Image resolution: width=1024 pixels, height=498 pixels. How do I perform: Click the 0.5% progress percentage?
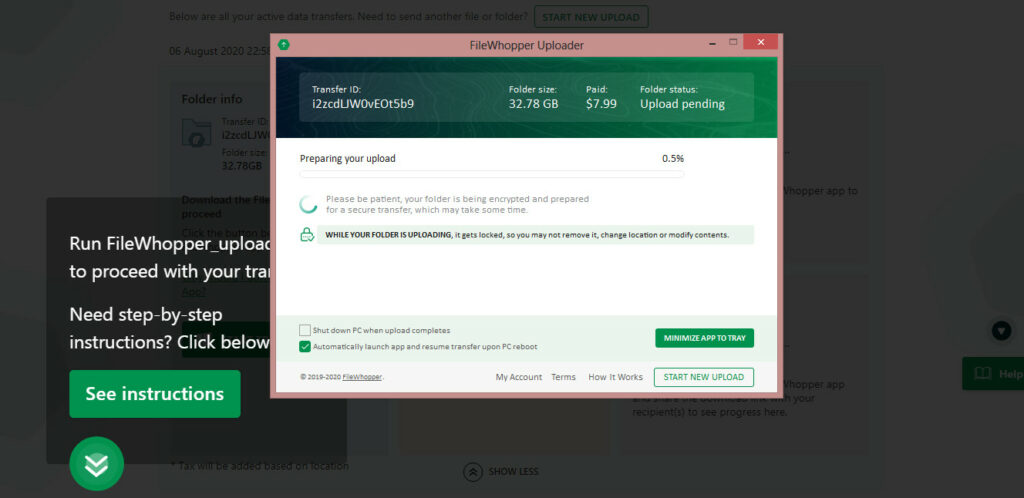pyautogui.click(x=673, y=158)
